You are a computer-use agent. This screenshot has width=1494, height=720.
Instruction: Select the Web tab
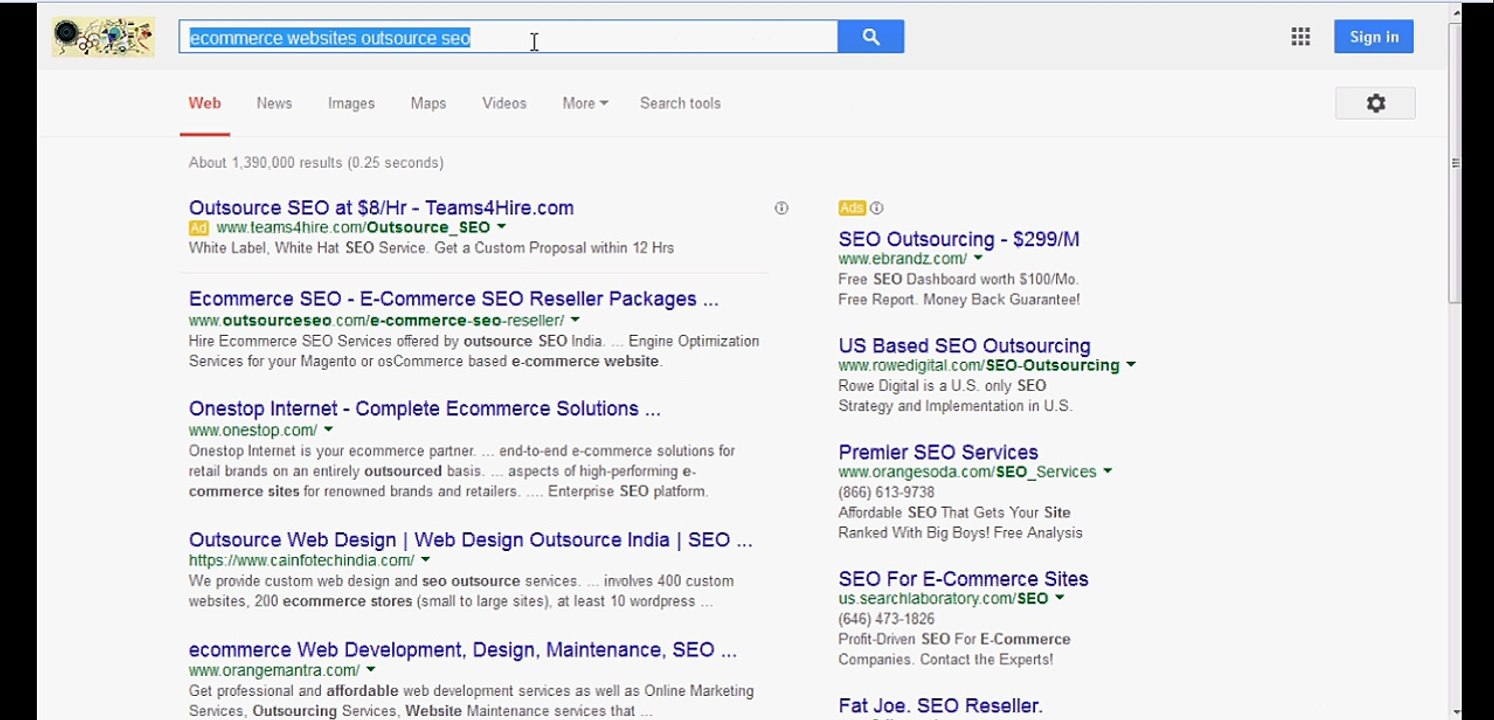point(205,103)
